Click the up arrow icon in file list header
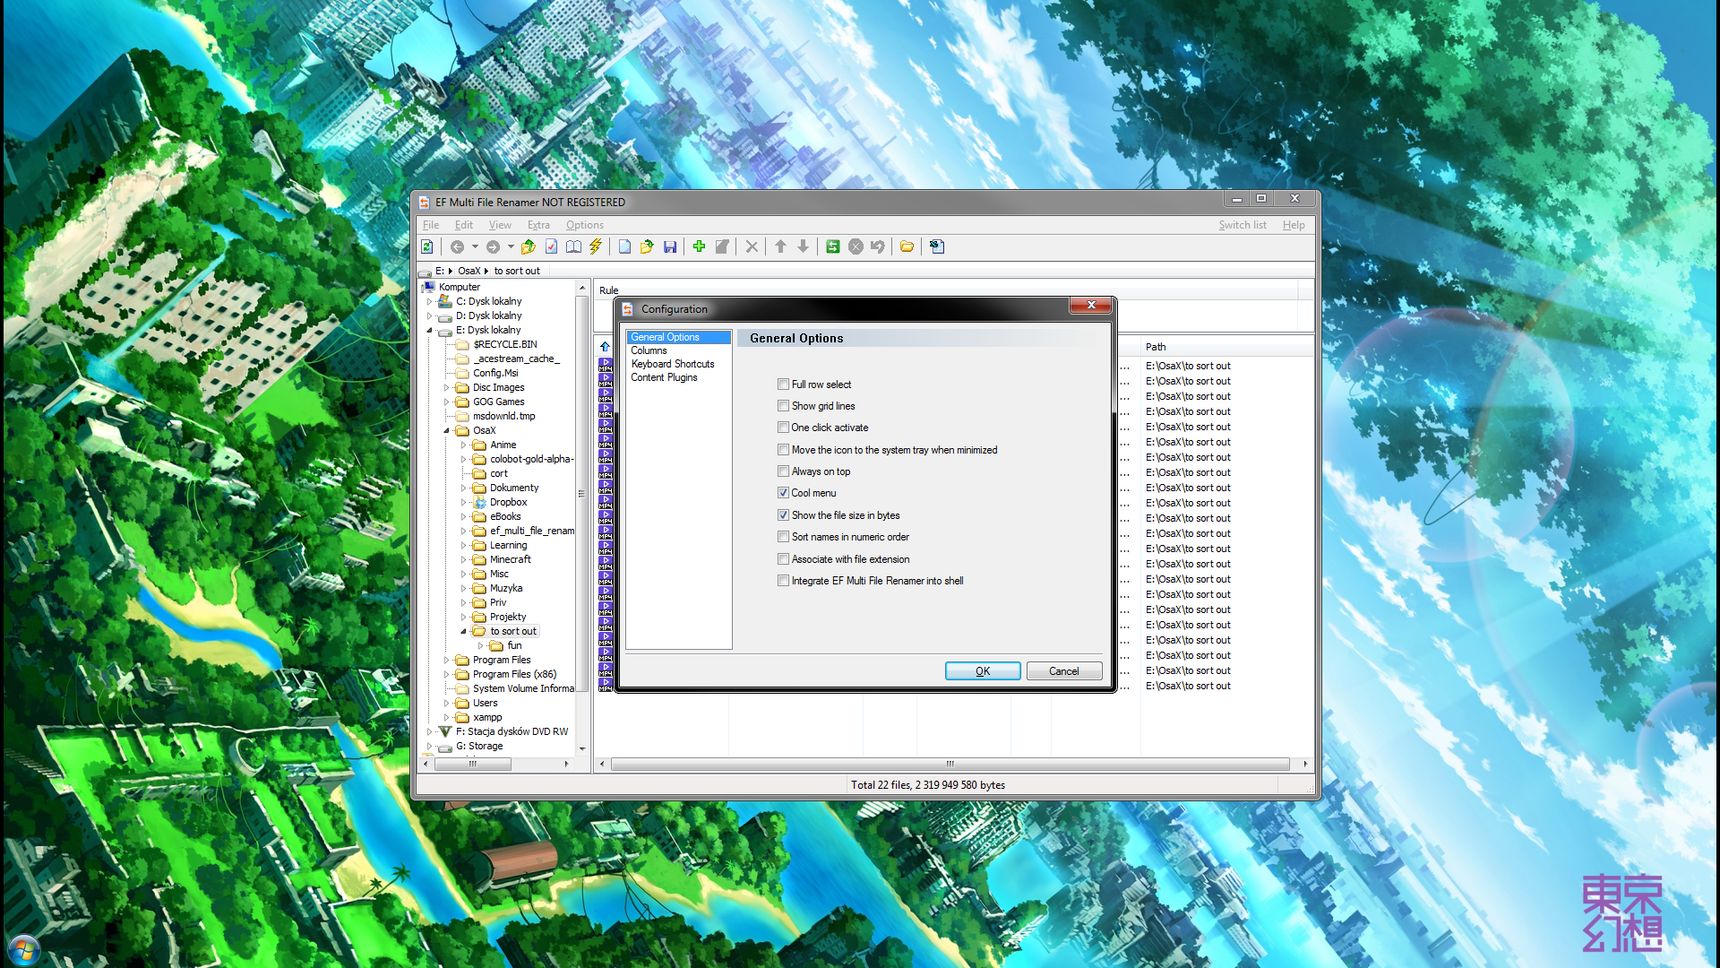The height and width of the screenshot is (968, 1720). (x=605, y=347)
